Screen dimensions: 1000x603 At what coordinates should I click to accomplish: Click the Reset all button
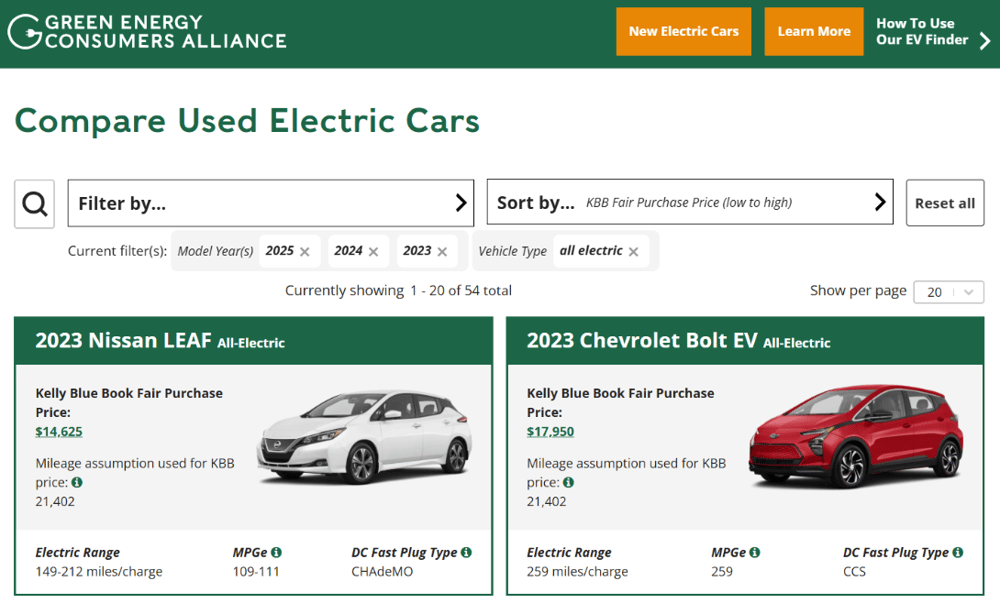click(x=944, y=202)
